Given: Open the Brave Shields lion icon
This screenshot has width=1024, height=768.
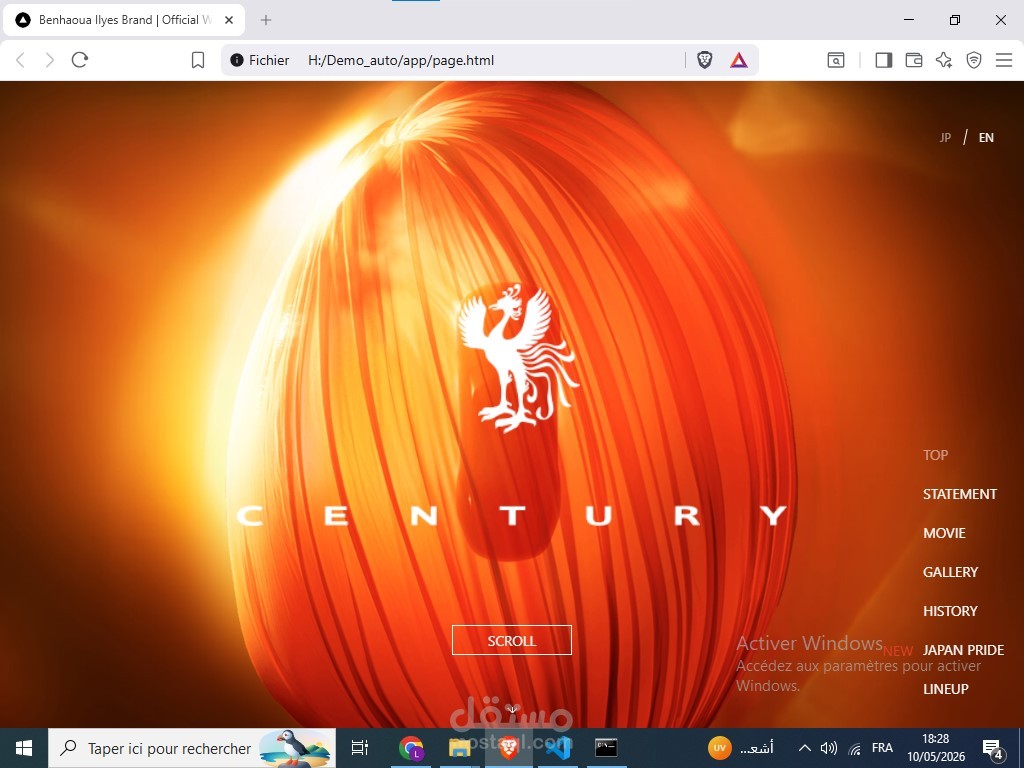Looking at the screenshot, I should pos(705,60).
